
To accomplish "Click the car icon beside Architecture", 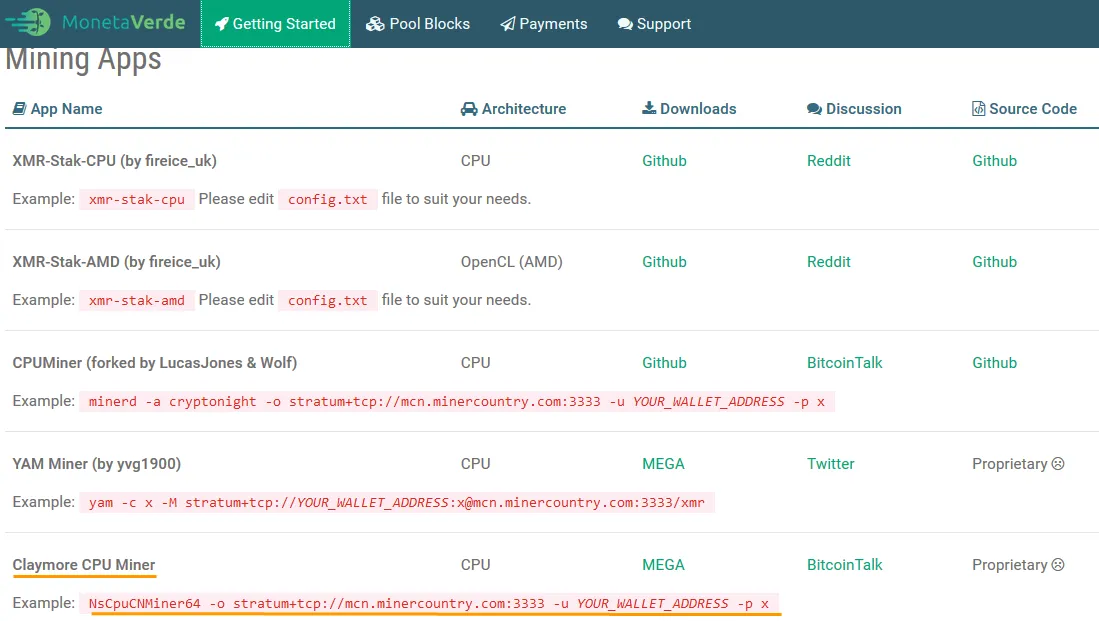I will (x=469, y=109).
